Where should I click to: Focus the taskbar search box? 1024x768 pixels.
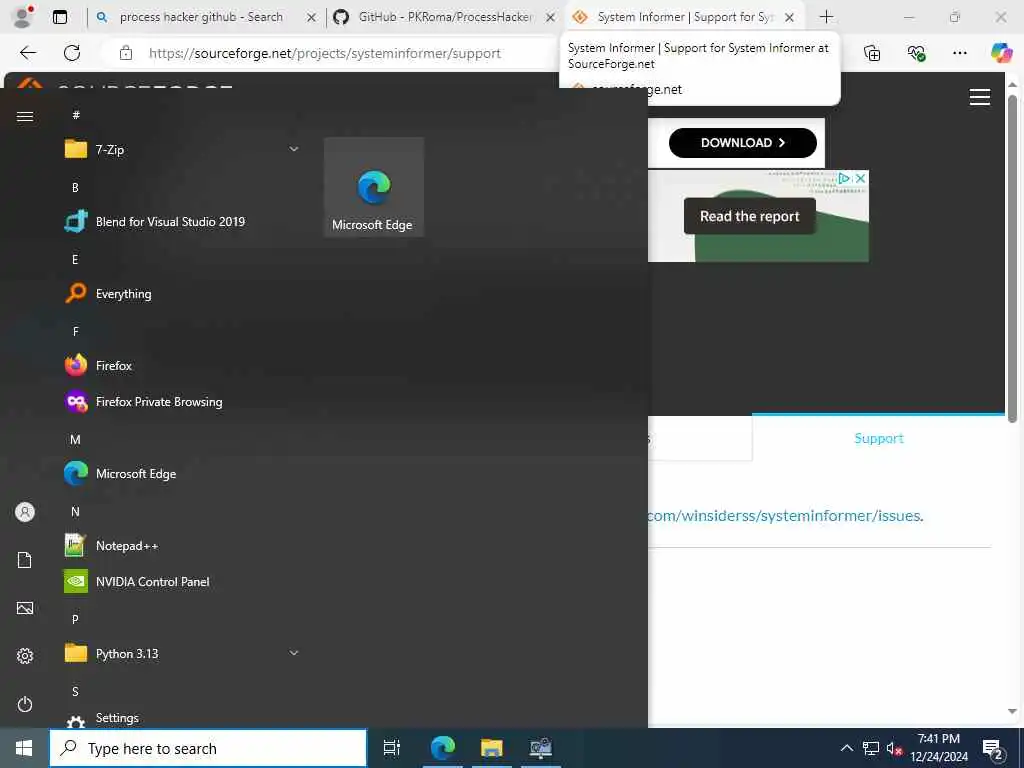click(x=208, y=748)
